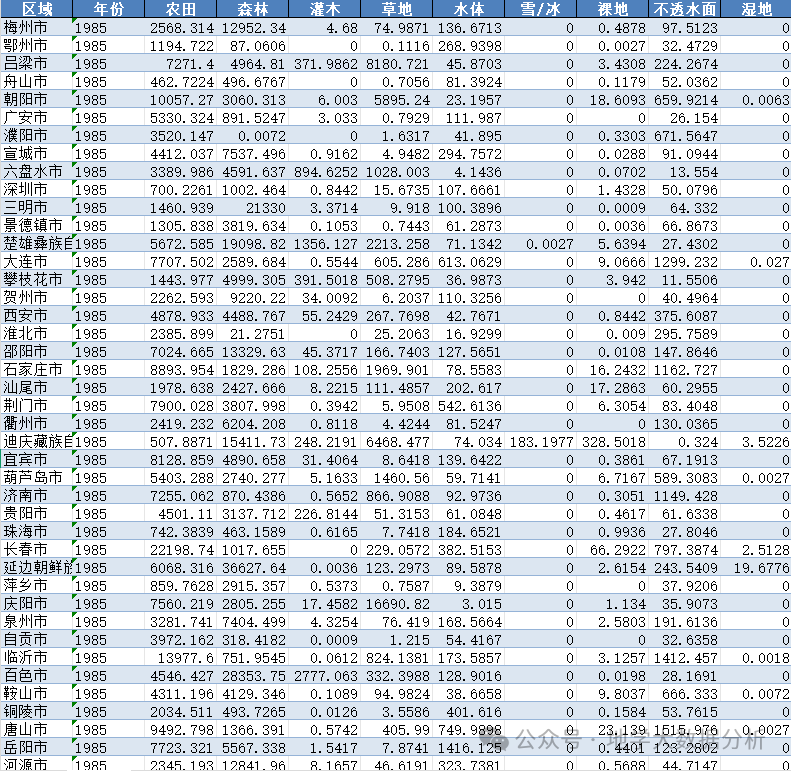The width and height of the screenshot is (791, 771).
Task: Click the 石家庄市 region cell
Action: coord(37,370)
